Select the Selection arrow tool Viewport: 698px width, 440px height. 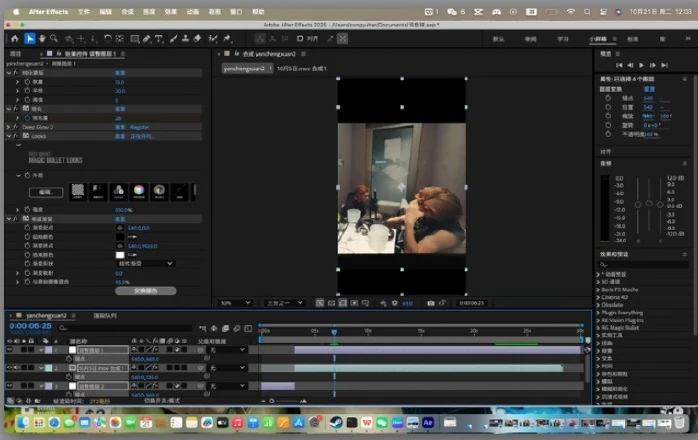pyautogui.click(x=29, y=39)
